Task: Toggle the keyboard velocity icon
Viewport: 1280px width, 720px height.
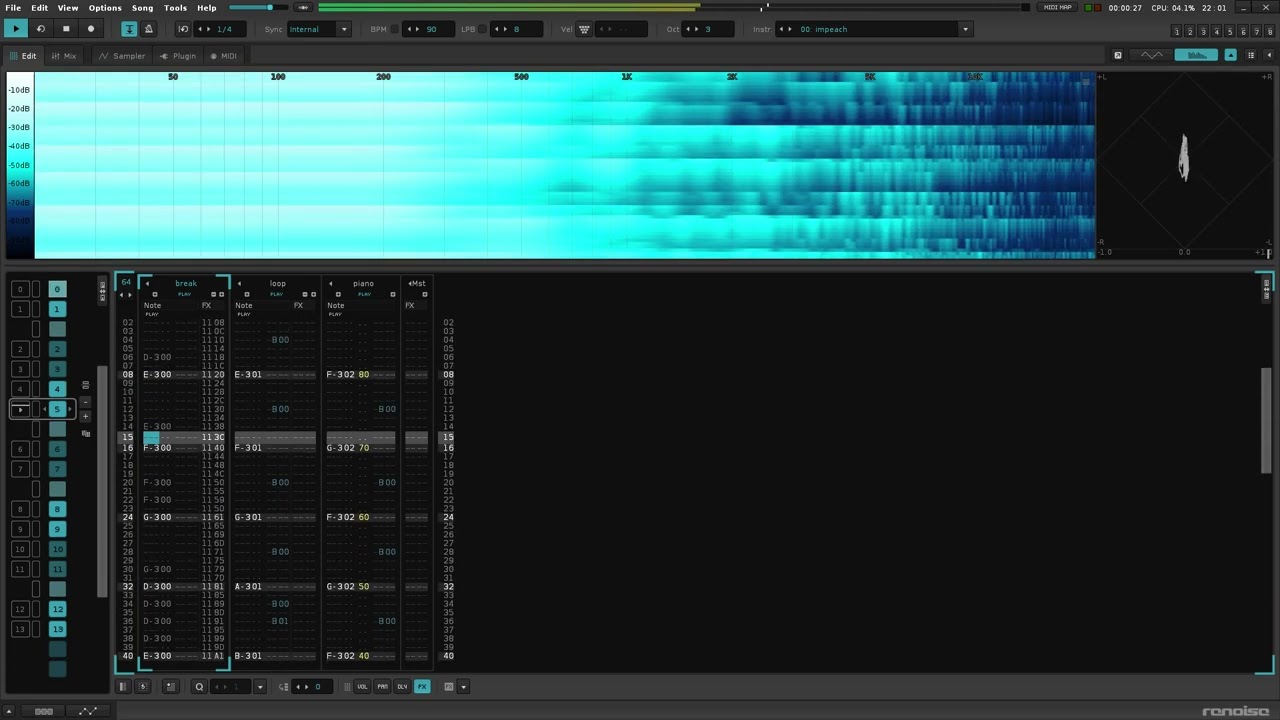Action: coord(584,29)
